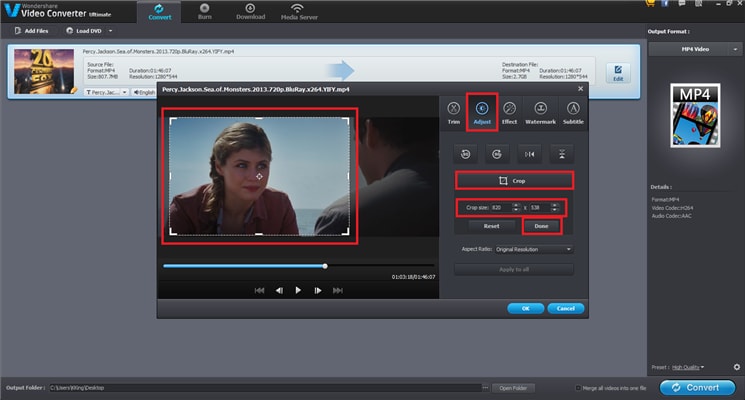This screenshot has height=400, width=745.
Task: Play the video preview
Action: click(x=298, y=290)
